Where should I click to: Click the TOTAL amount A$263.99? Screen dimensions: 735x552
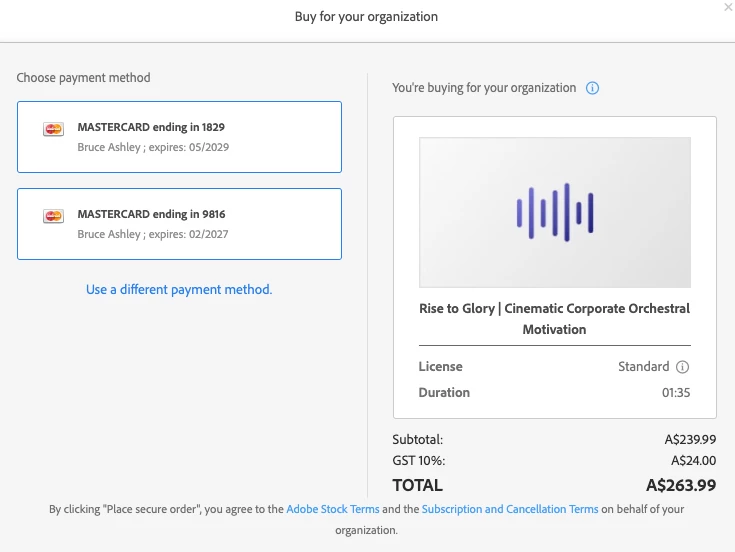[x=681, y=485]
